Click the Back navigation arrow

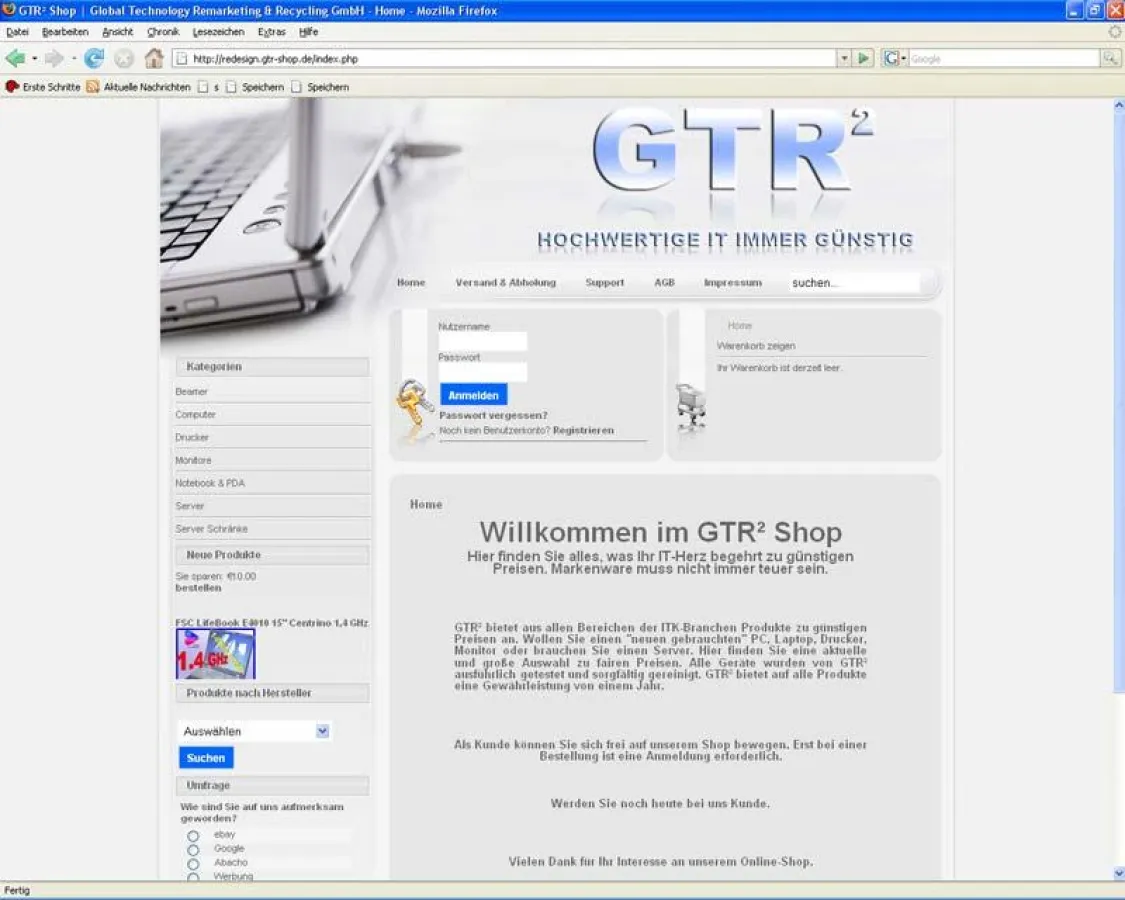[15, 57]
